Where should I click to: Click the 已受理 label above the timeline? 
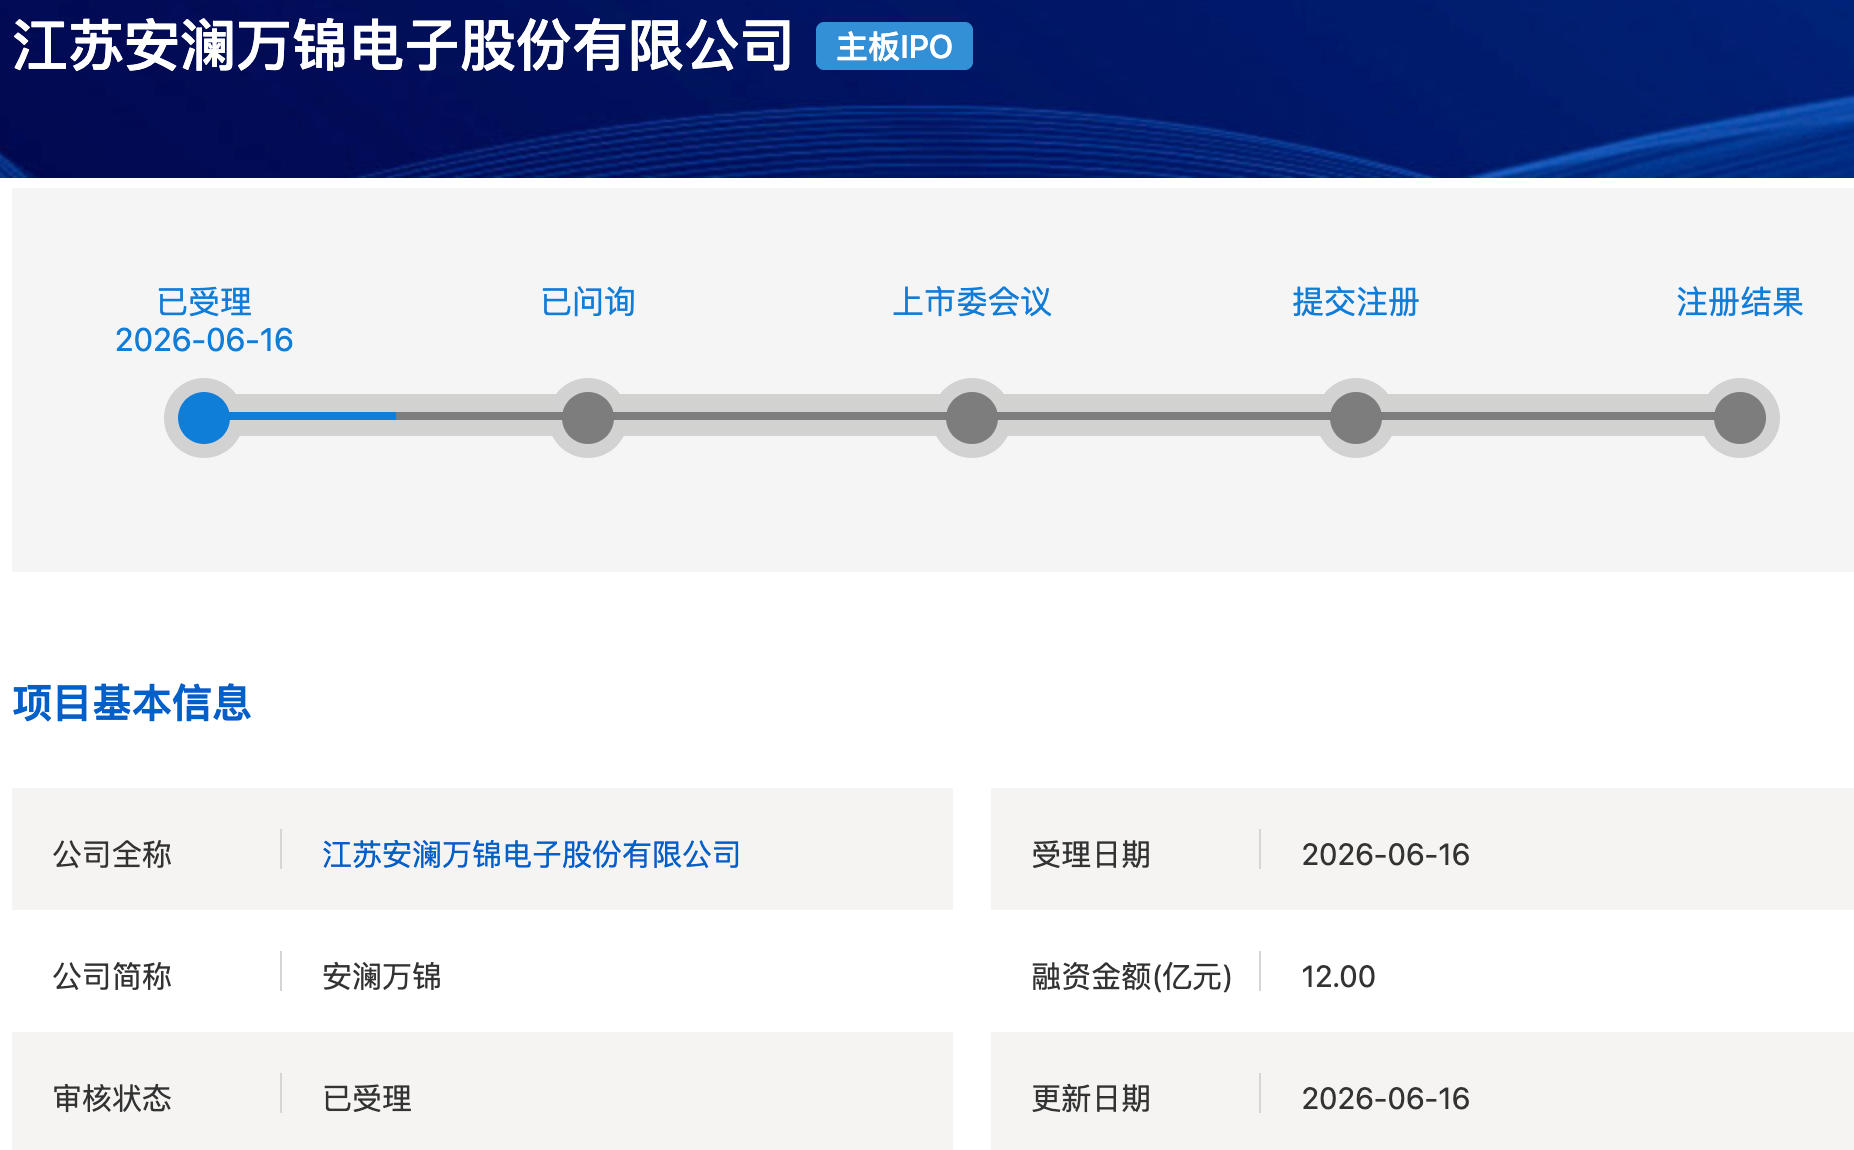[204, 302]
